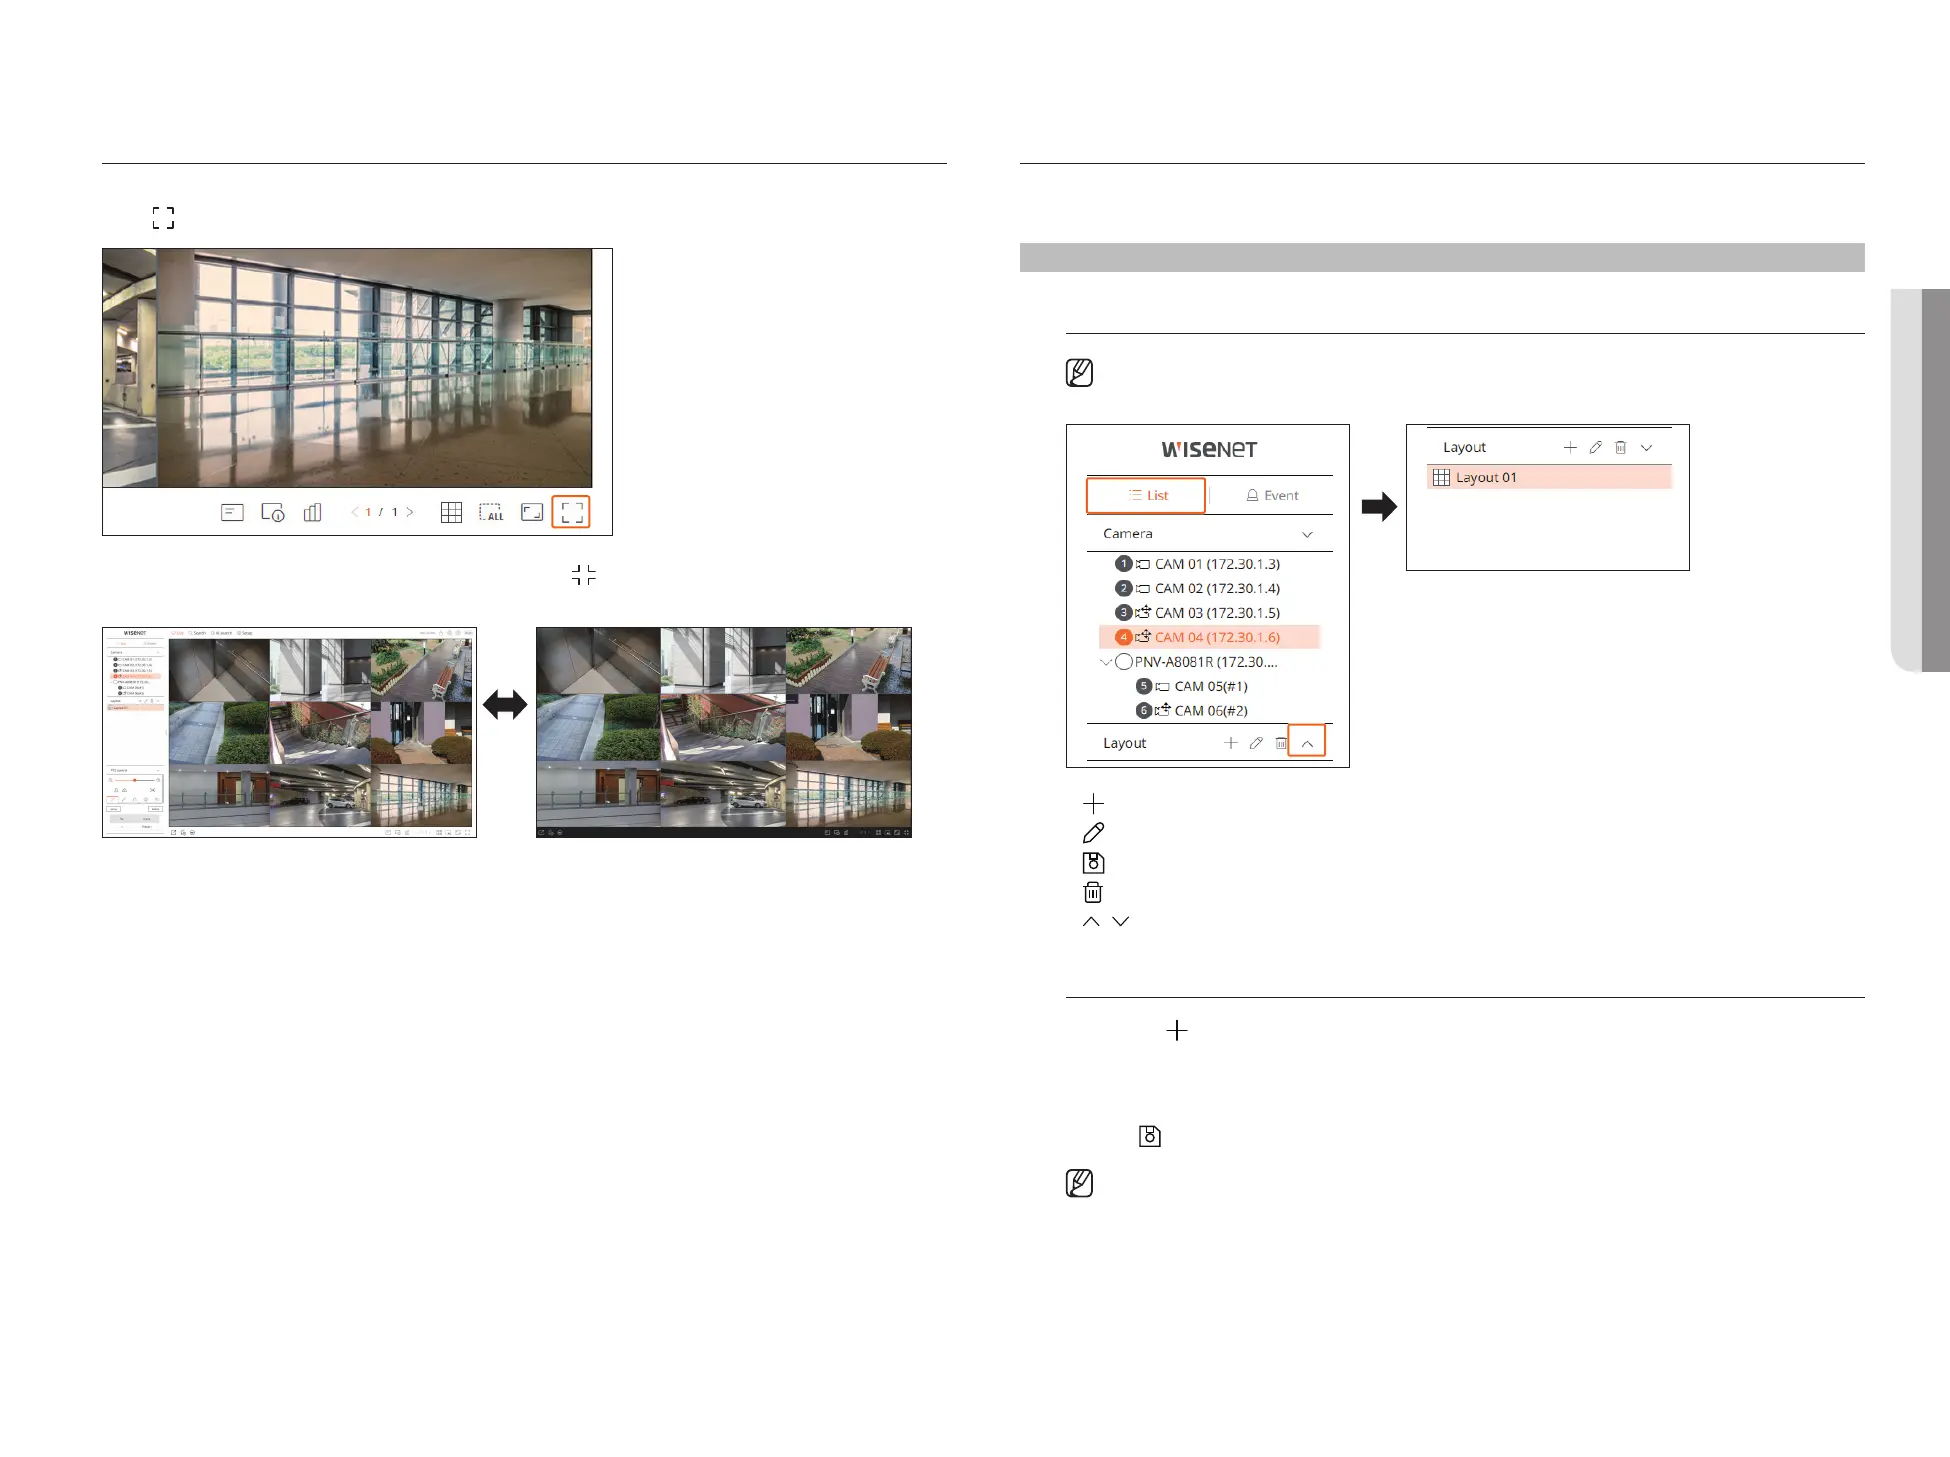
Task: Click the select-all channels ALL icon
Action: pos(491,512)
